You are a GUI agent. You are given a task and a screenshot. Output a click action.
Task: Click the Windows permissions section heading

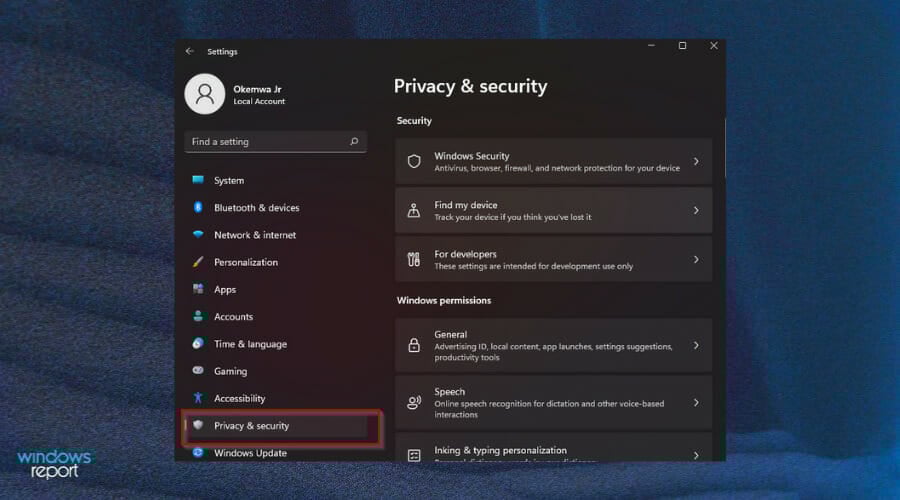[444, 300]
